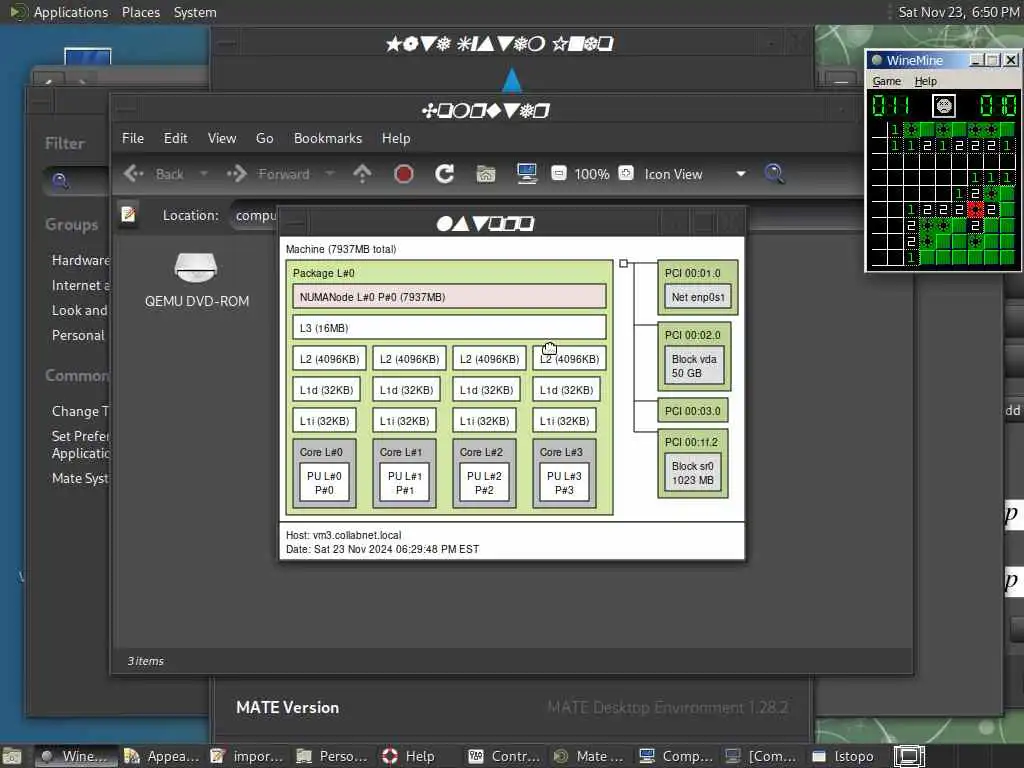Click the workspace switcher in bottom panel
Screen dimensions: 1024x768
910,756
